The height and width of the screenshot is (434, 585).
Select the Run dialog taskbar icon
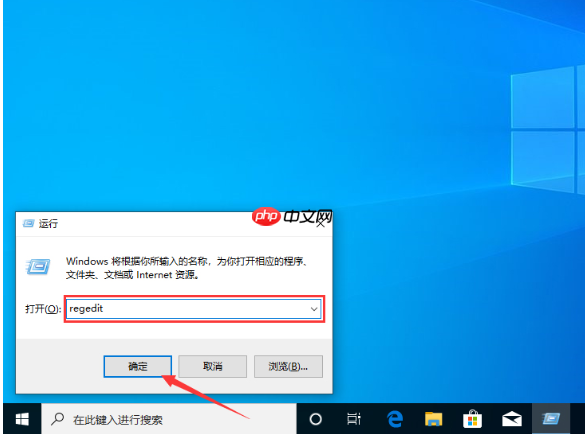point(551,419)
